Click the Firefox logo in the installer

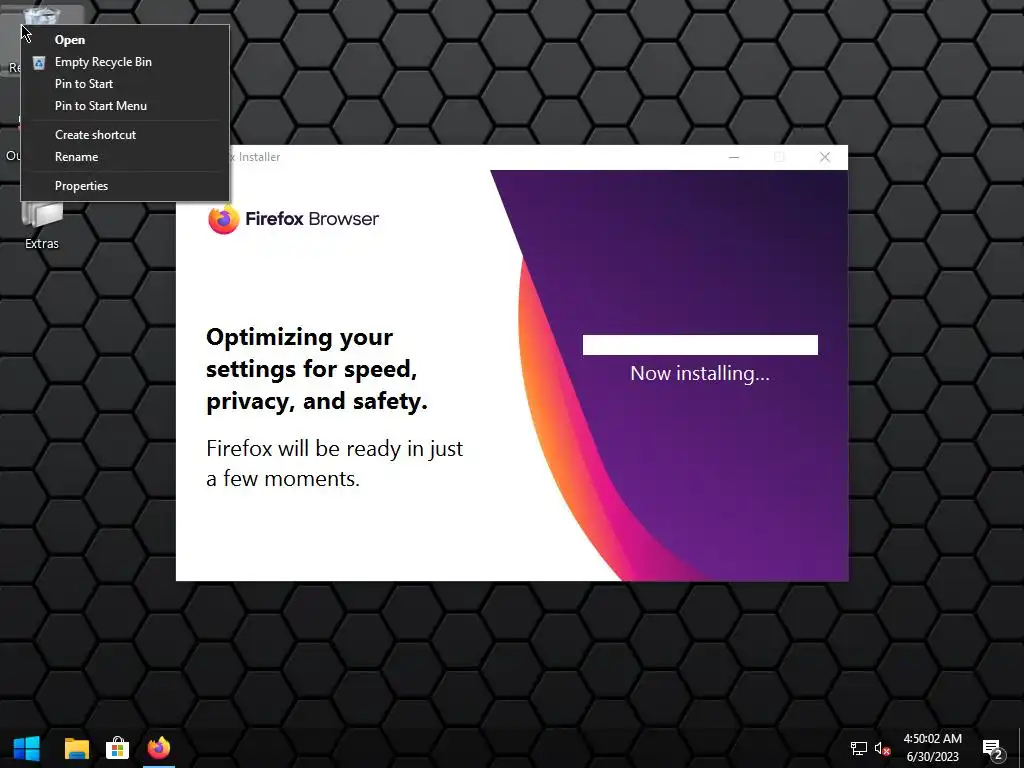(223, 219)
